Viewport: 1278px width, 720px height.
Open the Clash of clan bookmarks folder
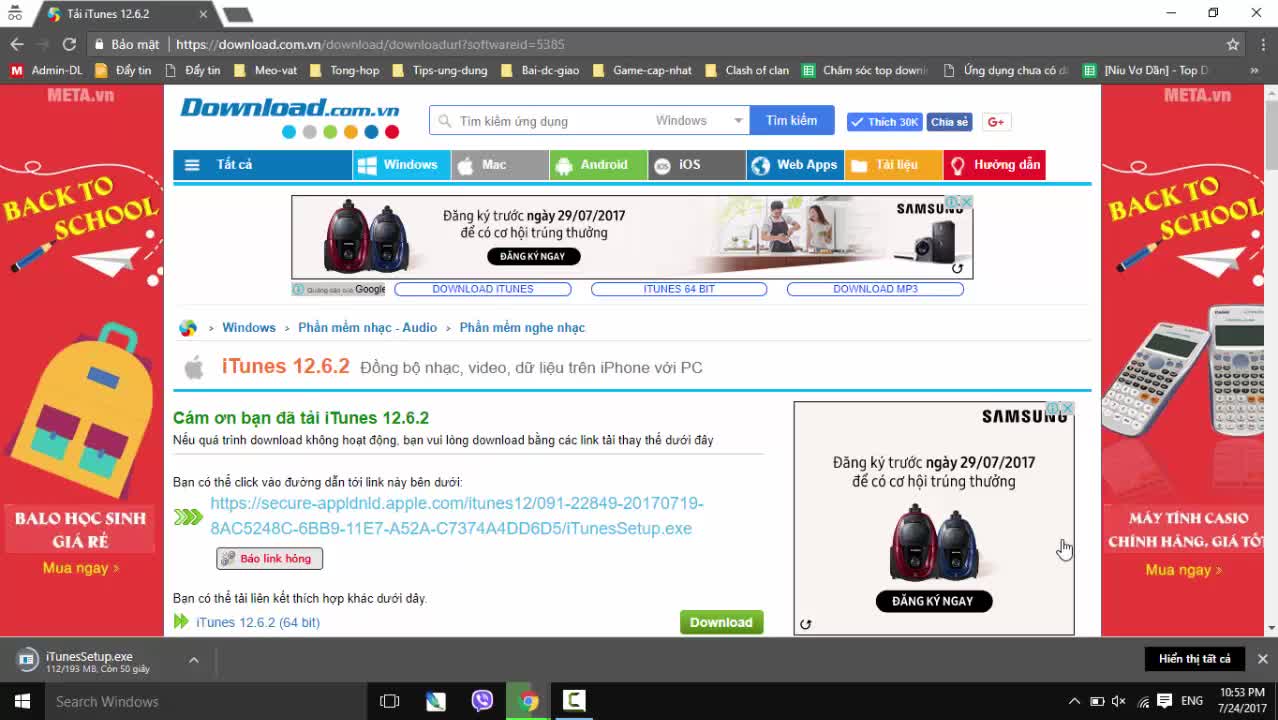747,70
